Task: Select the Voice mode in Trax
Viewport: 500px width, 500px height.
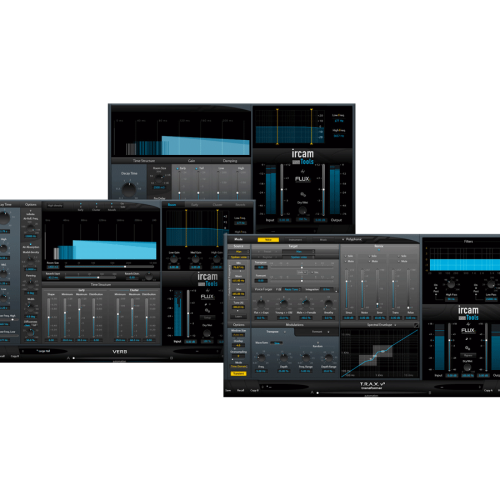Action: (268, 240)
